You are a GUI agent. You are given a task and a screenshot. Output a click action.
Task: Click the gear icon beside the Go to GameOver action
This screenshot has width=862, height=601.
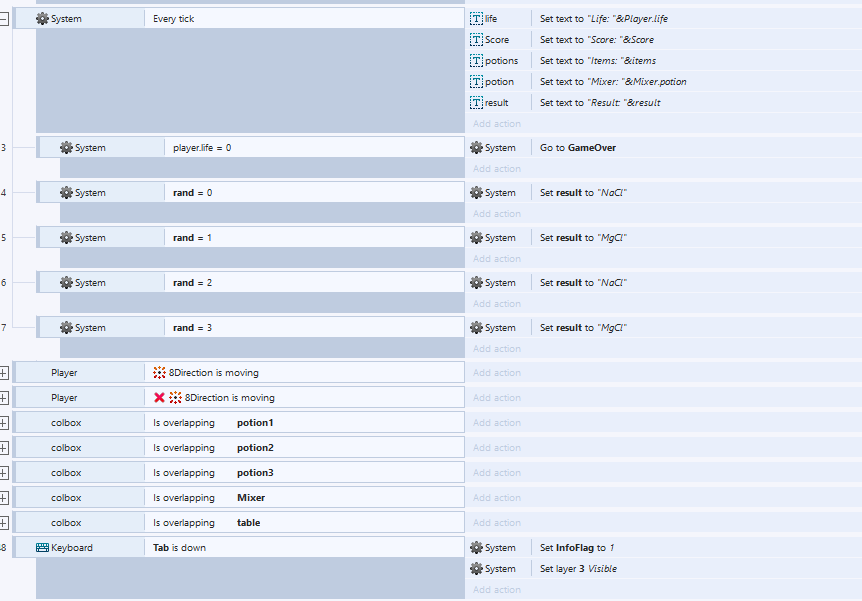point(476,147)
